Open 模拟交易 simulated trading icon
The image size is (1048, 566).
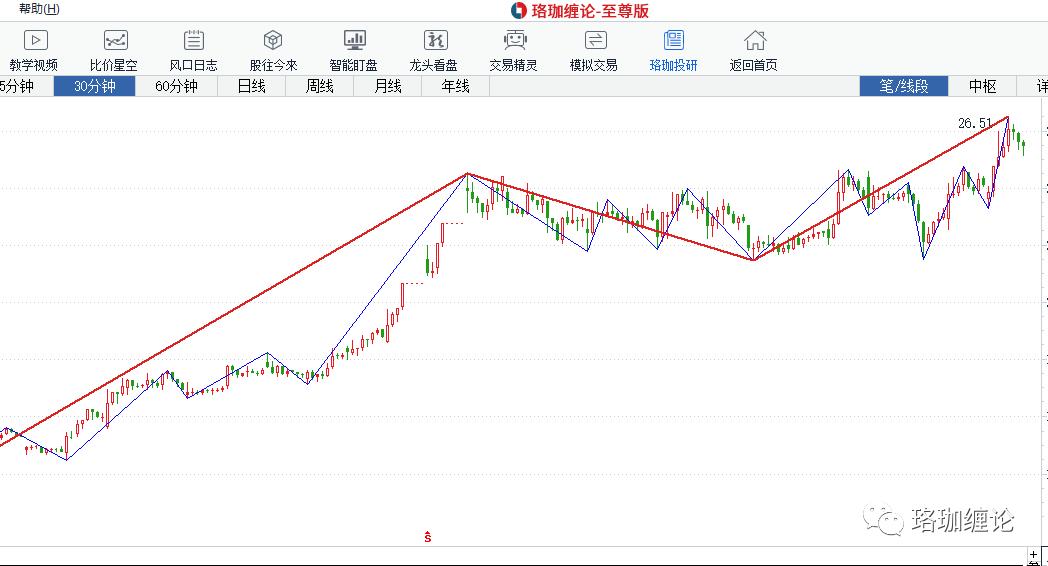pos(594,41)
